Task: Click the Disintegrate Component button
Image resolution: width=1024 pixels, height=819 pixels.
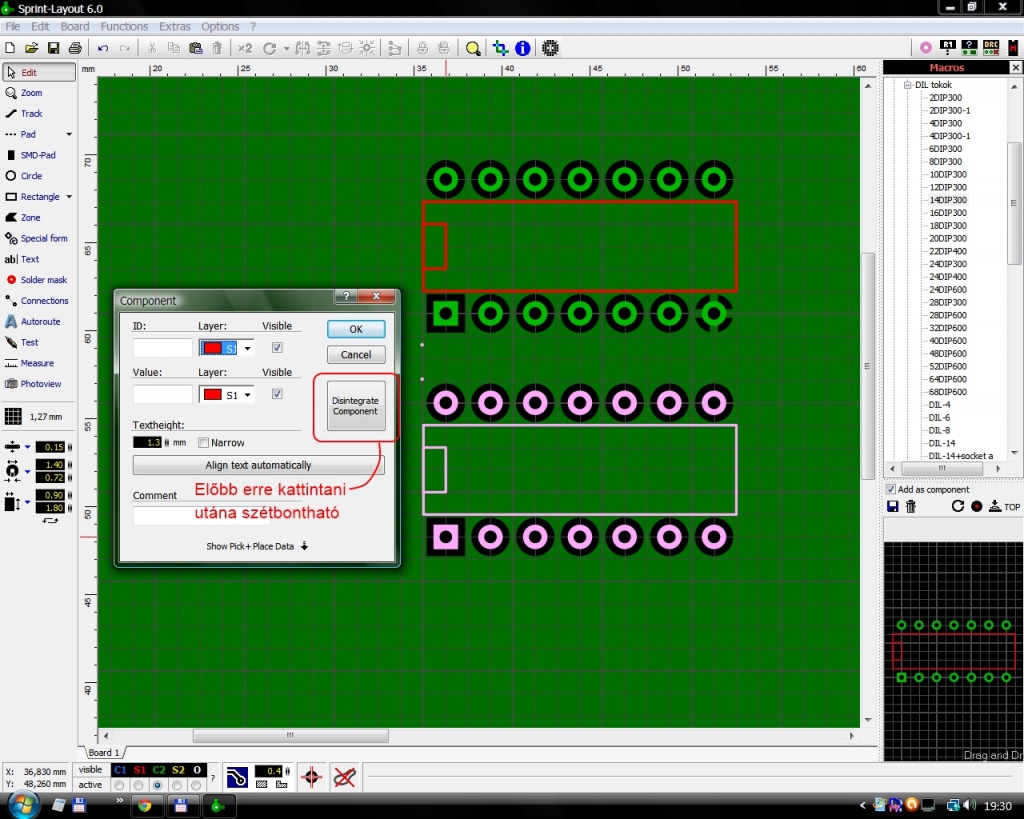Action: pyautogui.click(x=355, y=406)
